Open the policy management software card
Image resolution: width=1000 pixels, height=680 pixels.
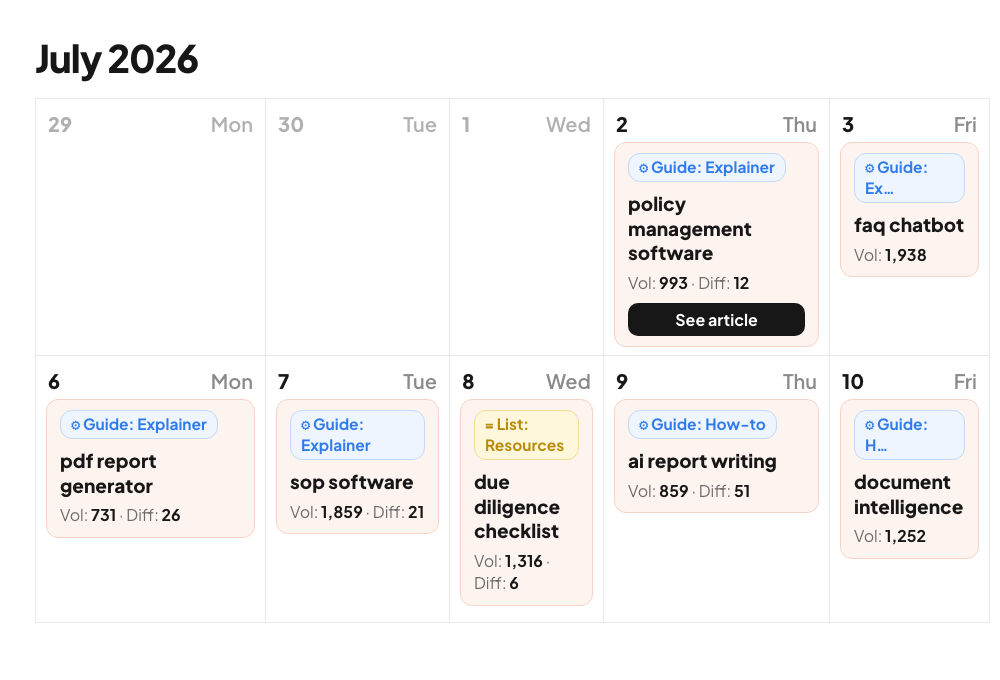[x=716, y=244]
